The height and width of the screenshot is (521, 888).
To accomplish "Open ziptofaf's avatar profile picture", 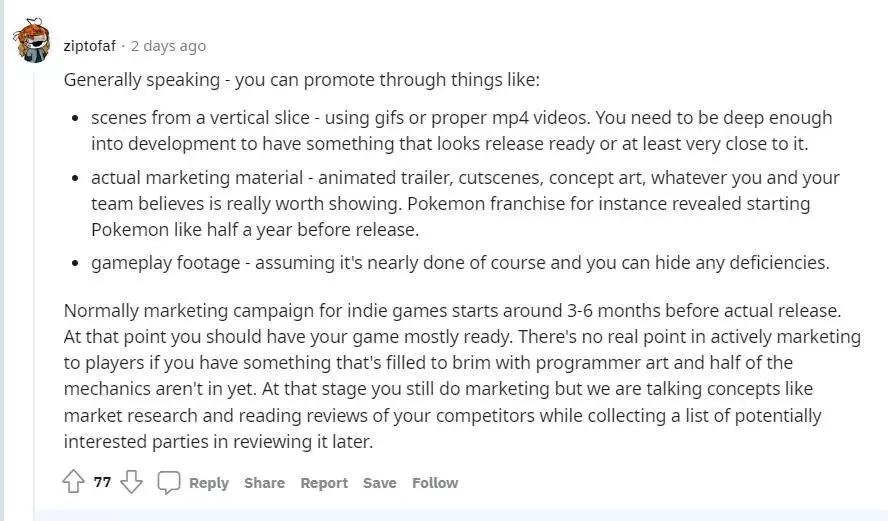I will pyautogui.click(x=32, y=41).
